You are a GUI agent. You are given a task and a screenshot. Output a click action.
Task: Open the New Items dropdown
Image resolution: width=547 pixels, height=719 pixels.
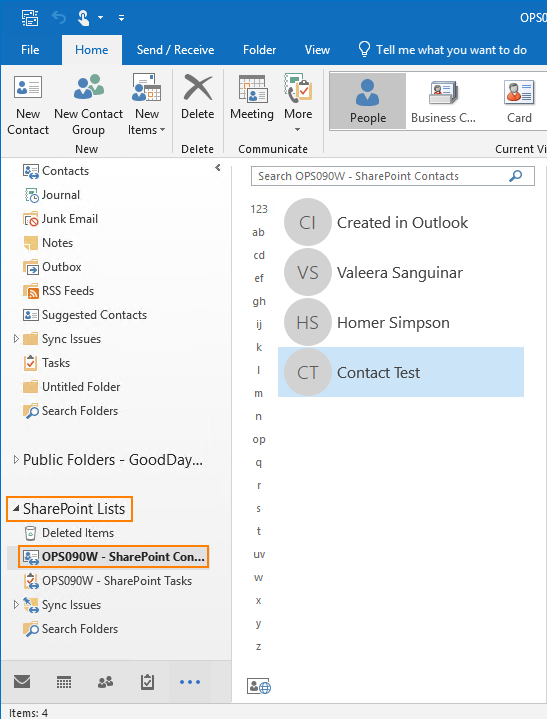pyautogui.click(x=147, y=105)
